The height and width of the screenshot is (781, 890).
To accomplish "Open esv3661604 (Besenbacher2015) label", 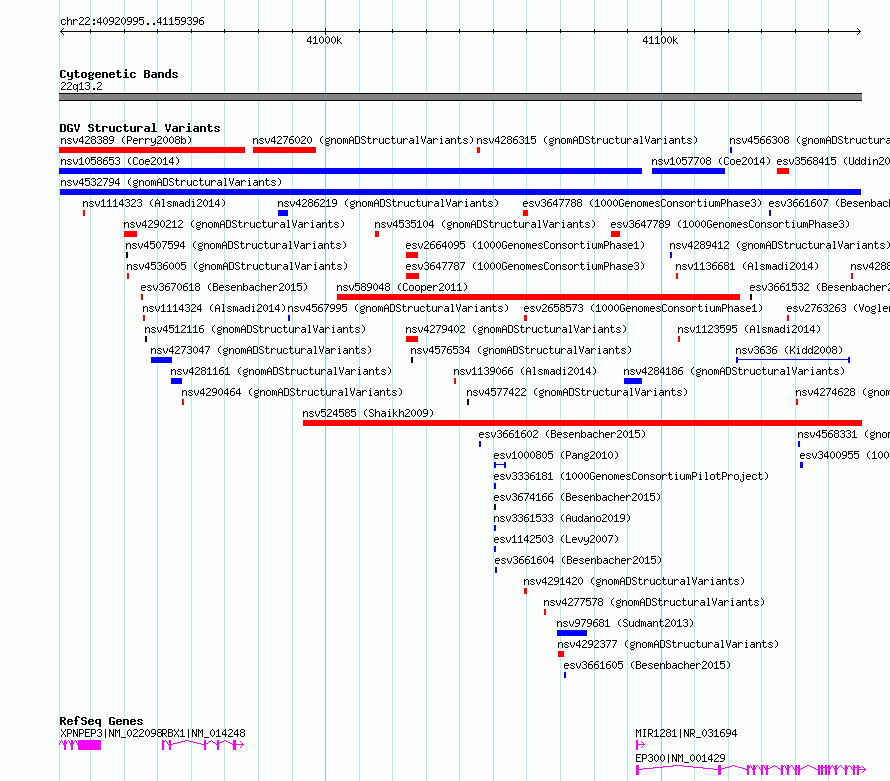I will (x=578, y=560).
